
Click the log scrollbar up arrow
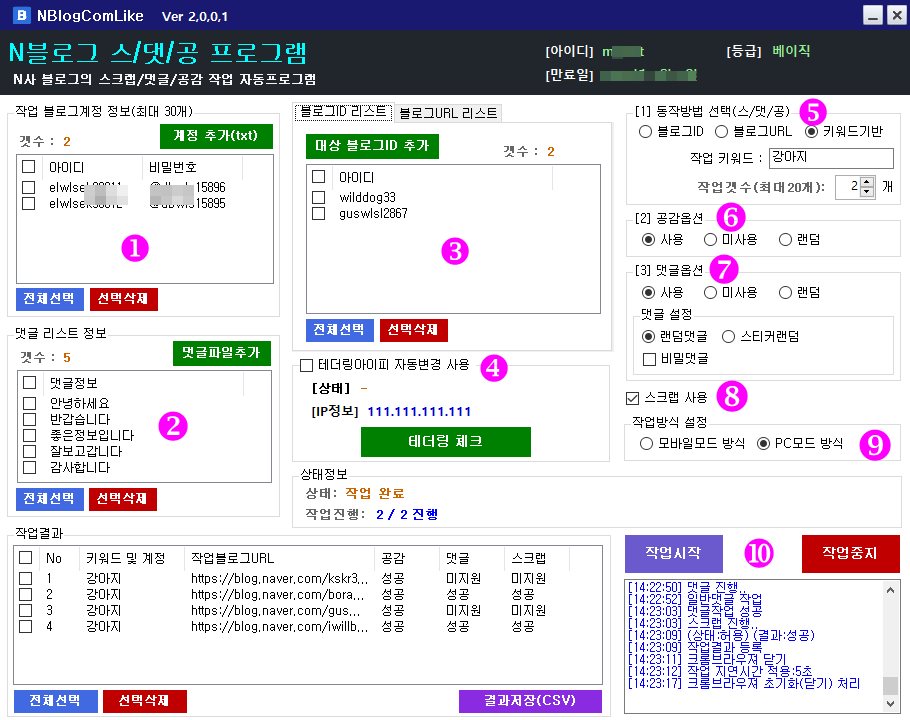(x=890, y=590)
